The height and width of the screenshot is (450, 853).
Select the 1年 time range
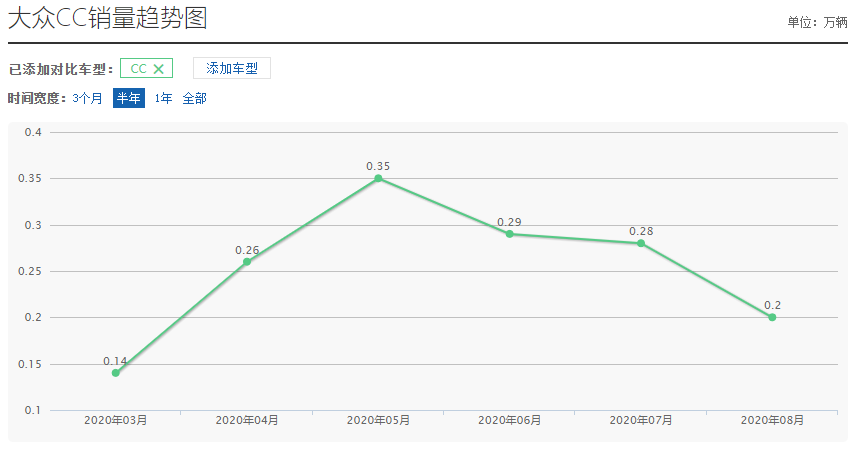163,98
